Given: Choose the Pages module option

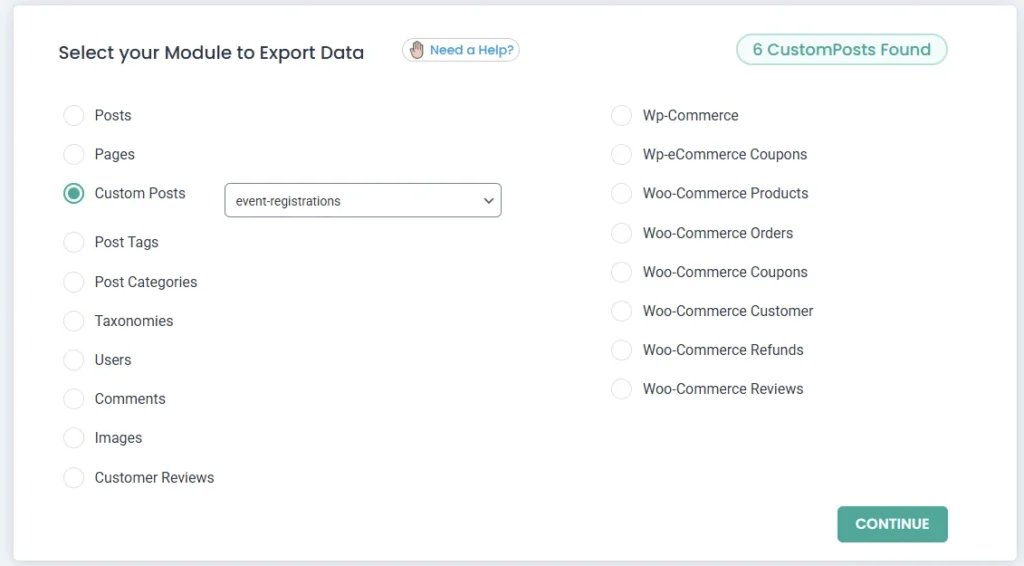Looking at the screenshot, I should tap(74, 155).
